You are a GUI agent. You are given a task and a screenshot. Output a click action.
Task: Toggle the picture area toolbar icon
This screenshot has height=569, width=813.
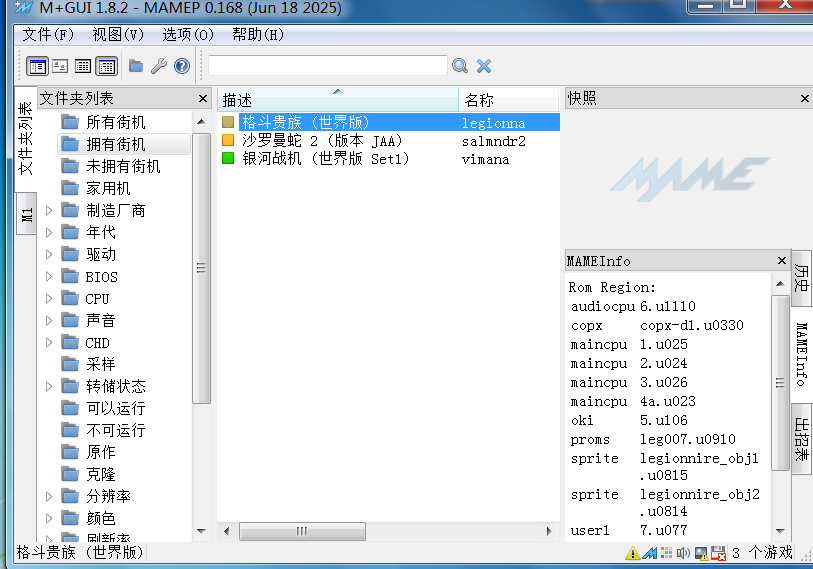tap(60, 66)
